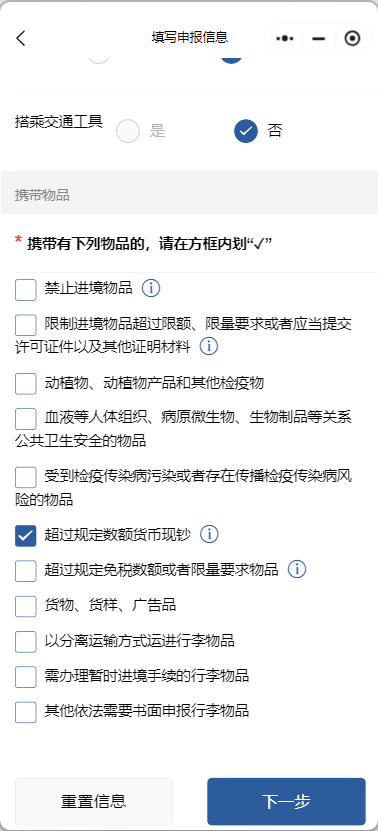
Task: Open info icon for 超过规定免税数额或者限量要求物品
Action: click(297, 569)
